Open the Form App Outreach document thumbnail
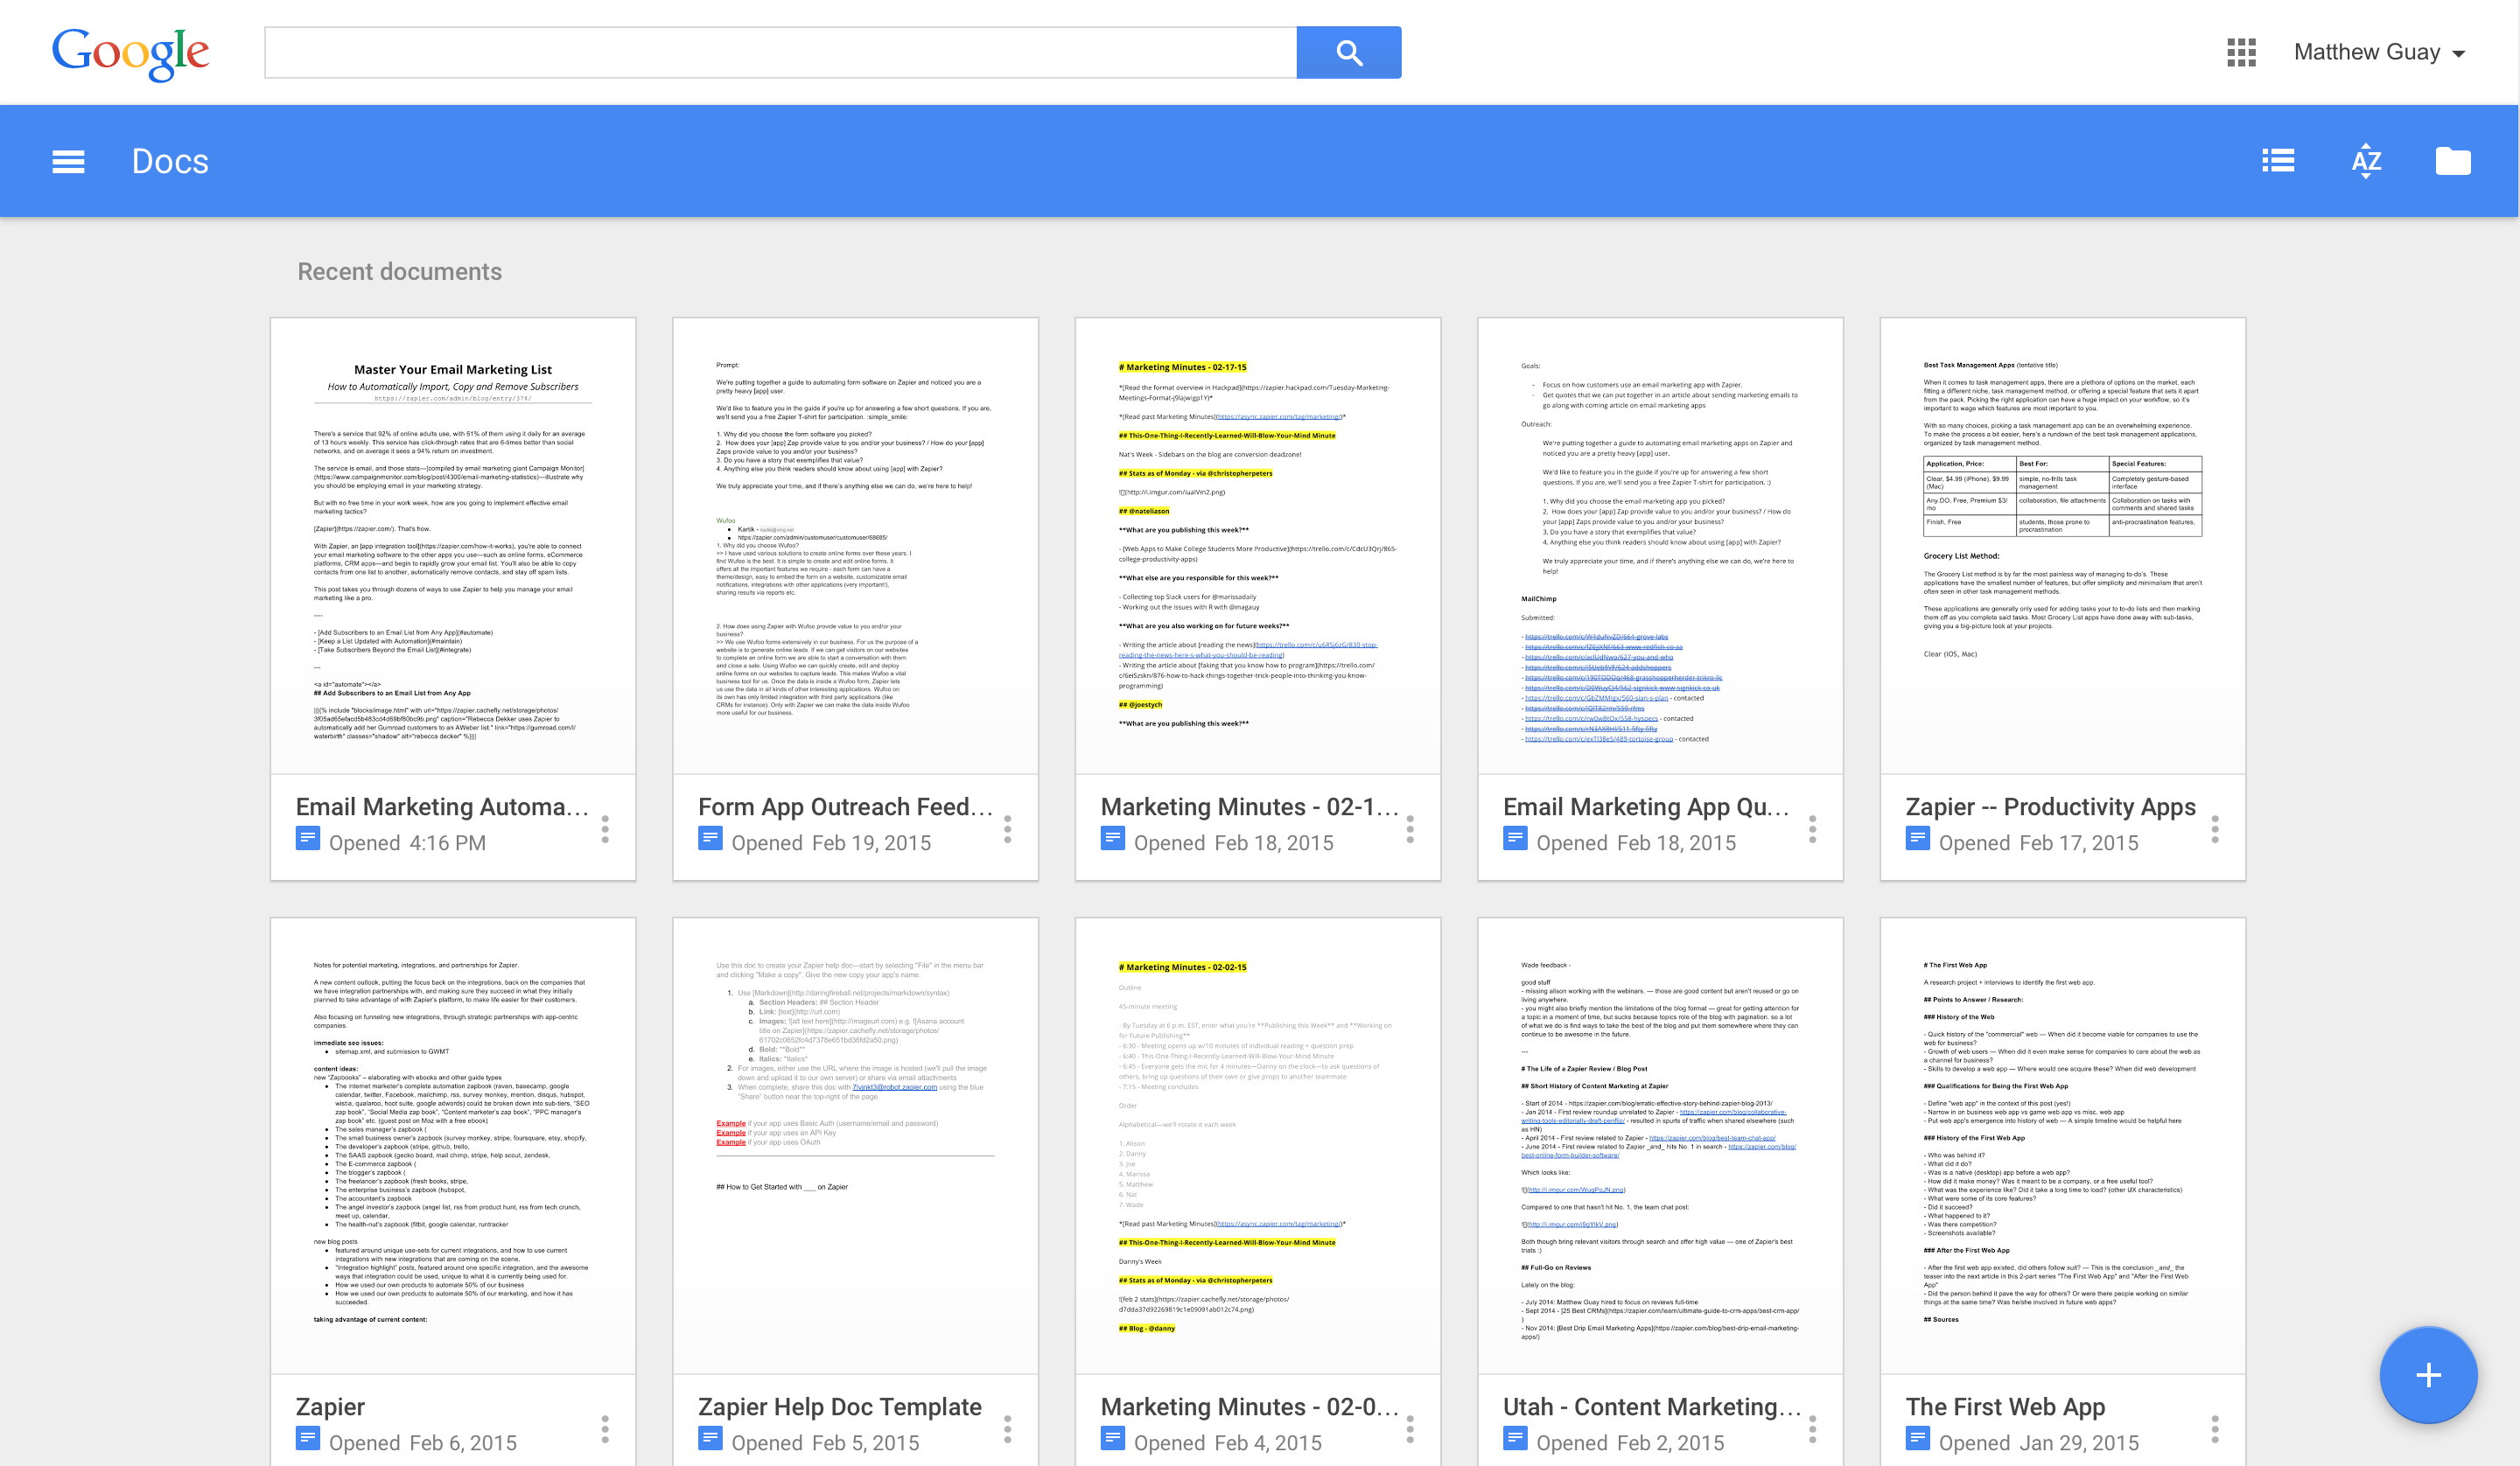 855,546
